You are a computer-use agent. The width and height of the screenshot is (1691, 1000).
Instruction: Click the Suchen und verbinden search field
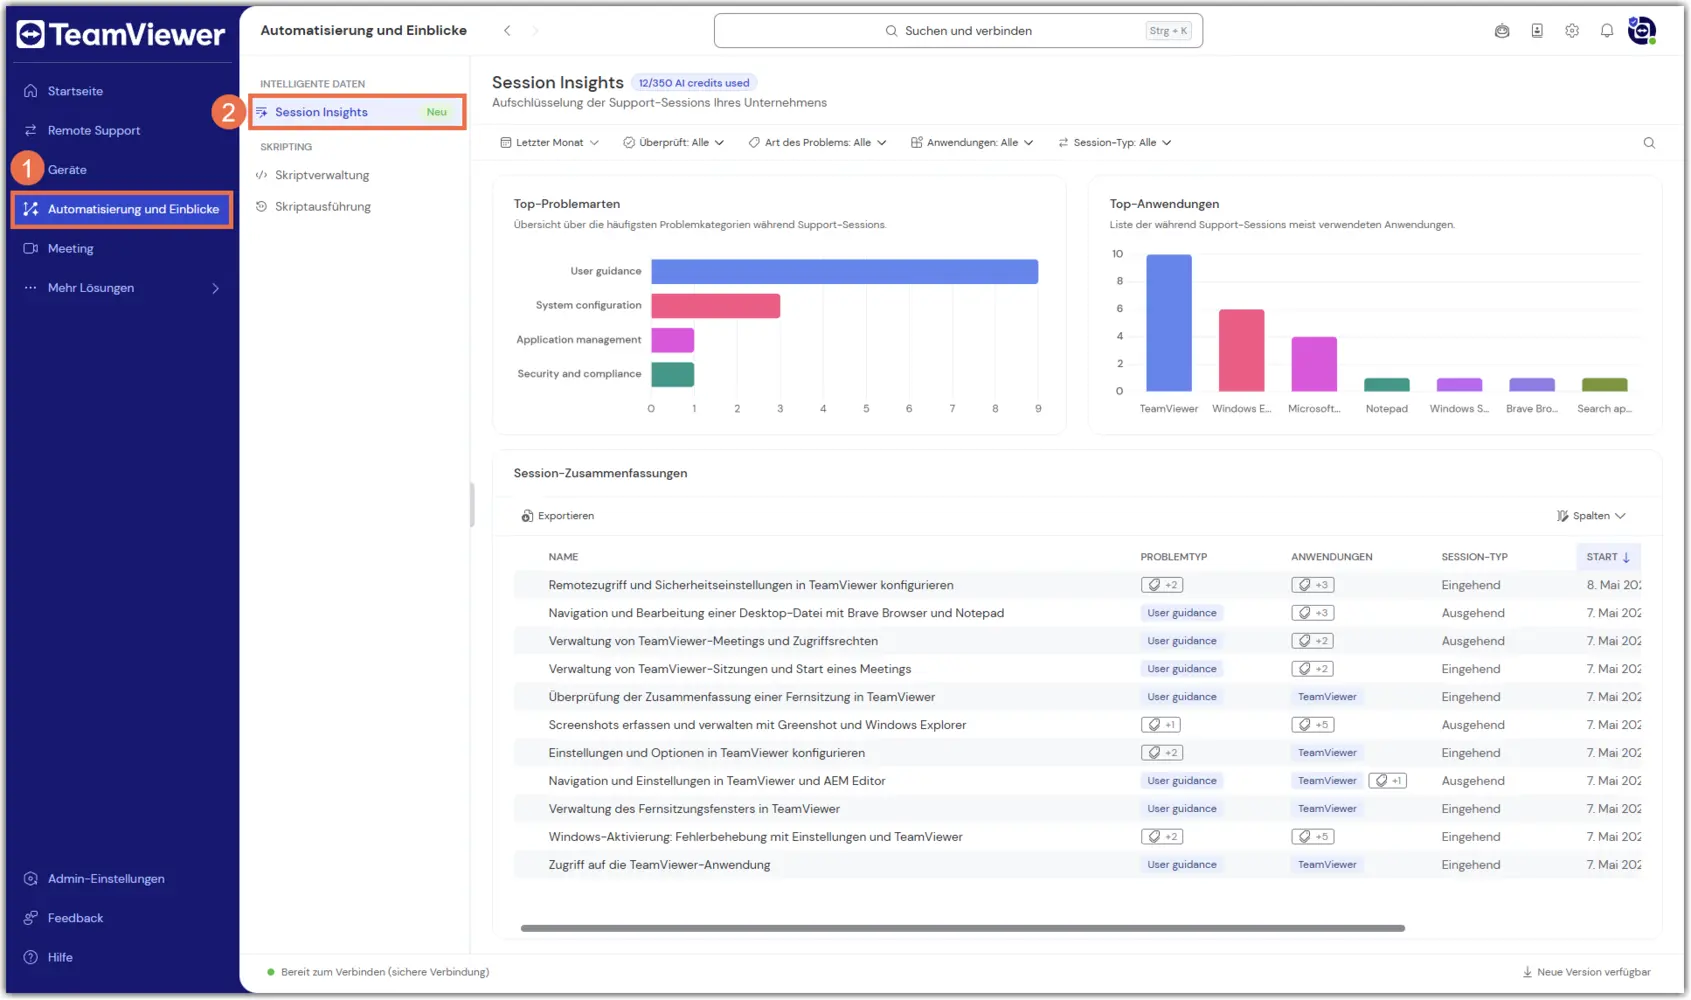point(958,31)
